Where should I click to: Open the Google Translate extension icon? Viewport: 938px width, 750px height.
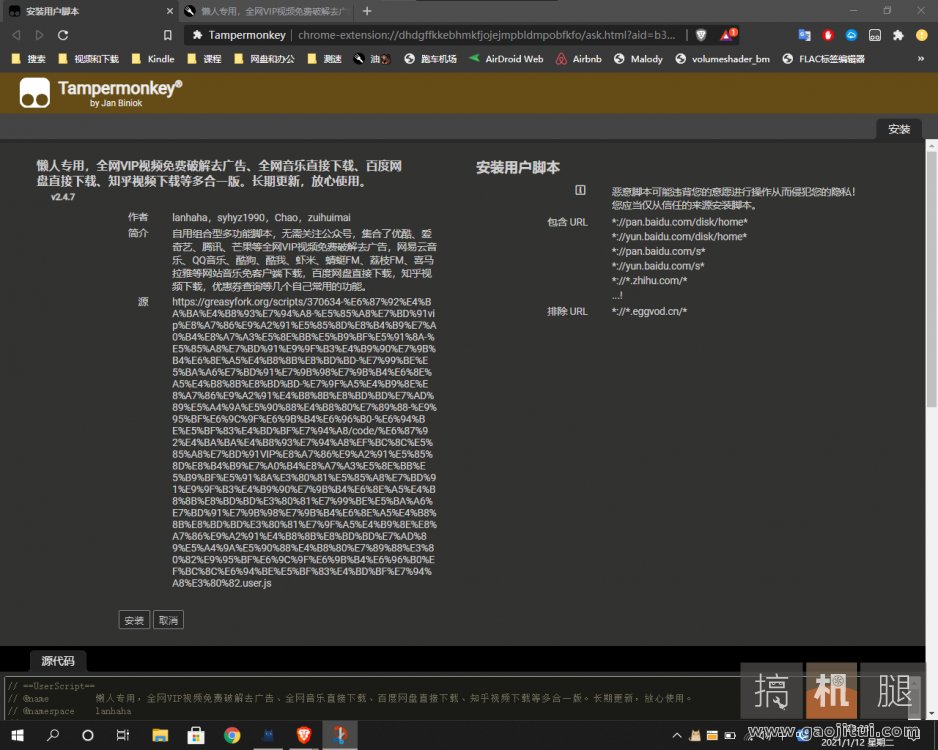click(x=805, y=35)
